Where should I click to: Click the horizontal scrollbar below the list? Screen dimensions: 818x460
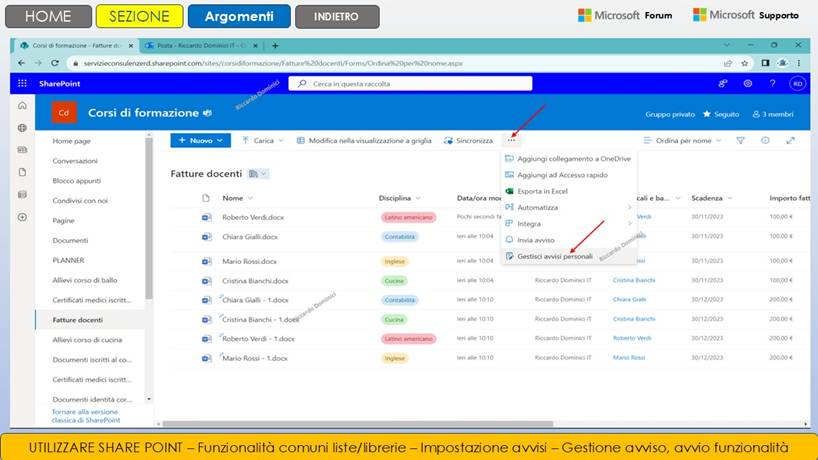(358, 424)
